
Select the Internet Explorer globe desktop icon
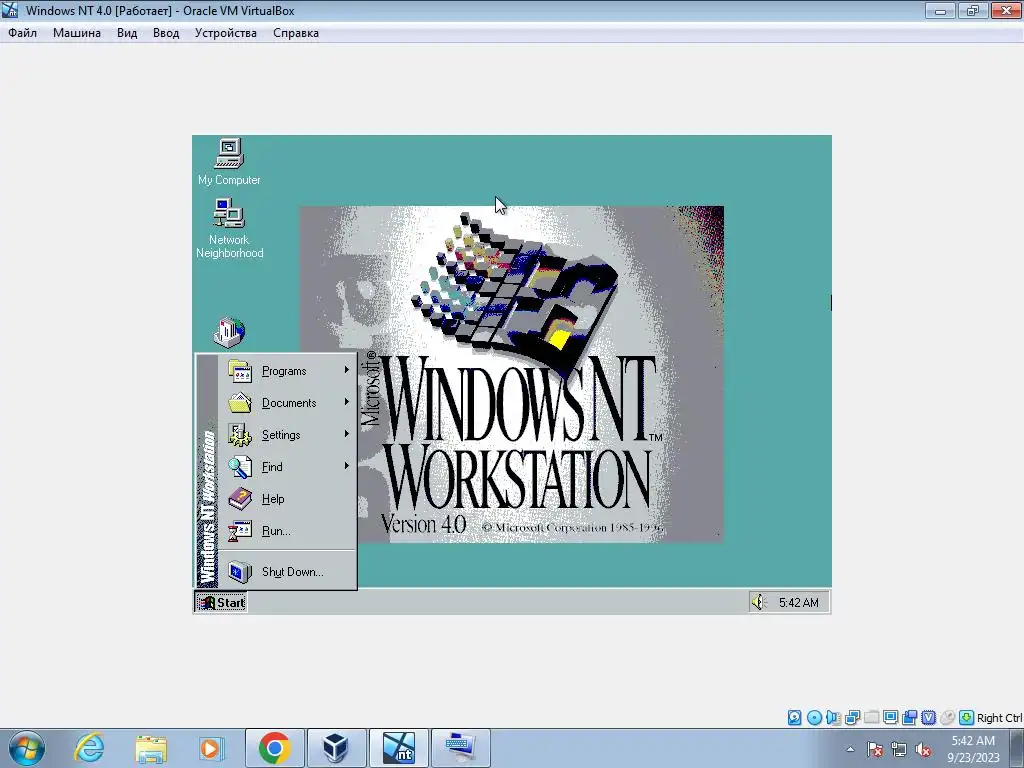point(229,332)
